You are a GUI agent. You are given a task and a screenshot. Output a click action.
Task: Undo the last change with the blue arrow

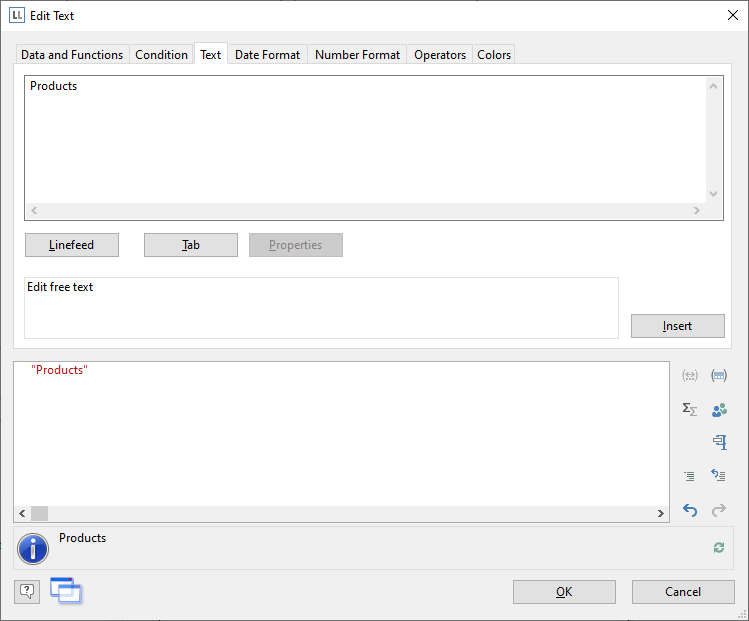click(689, 510)
